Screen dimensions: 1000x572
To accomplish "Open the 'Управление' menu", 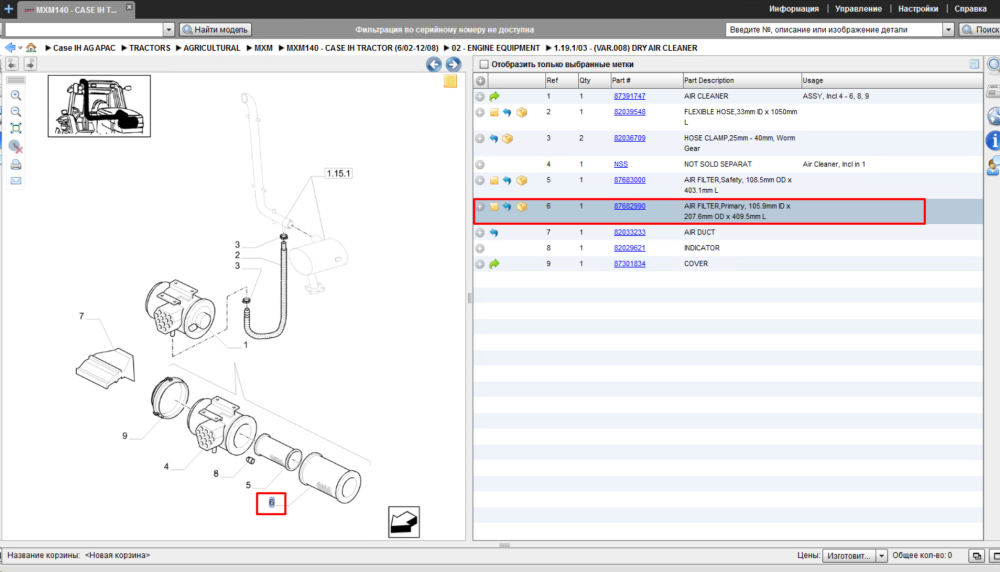I will pyautogui.click(x=858, y=9).
